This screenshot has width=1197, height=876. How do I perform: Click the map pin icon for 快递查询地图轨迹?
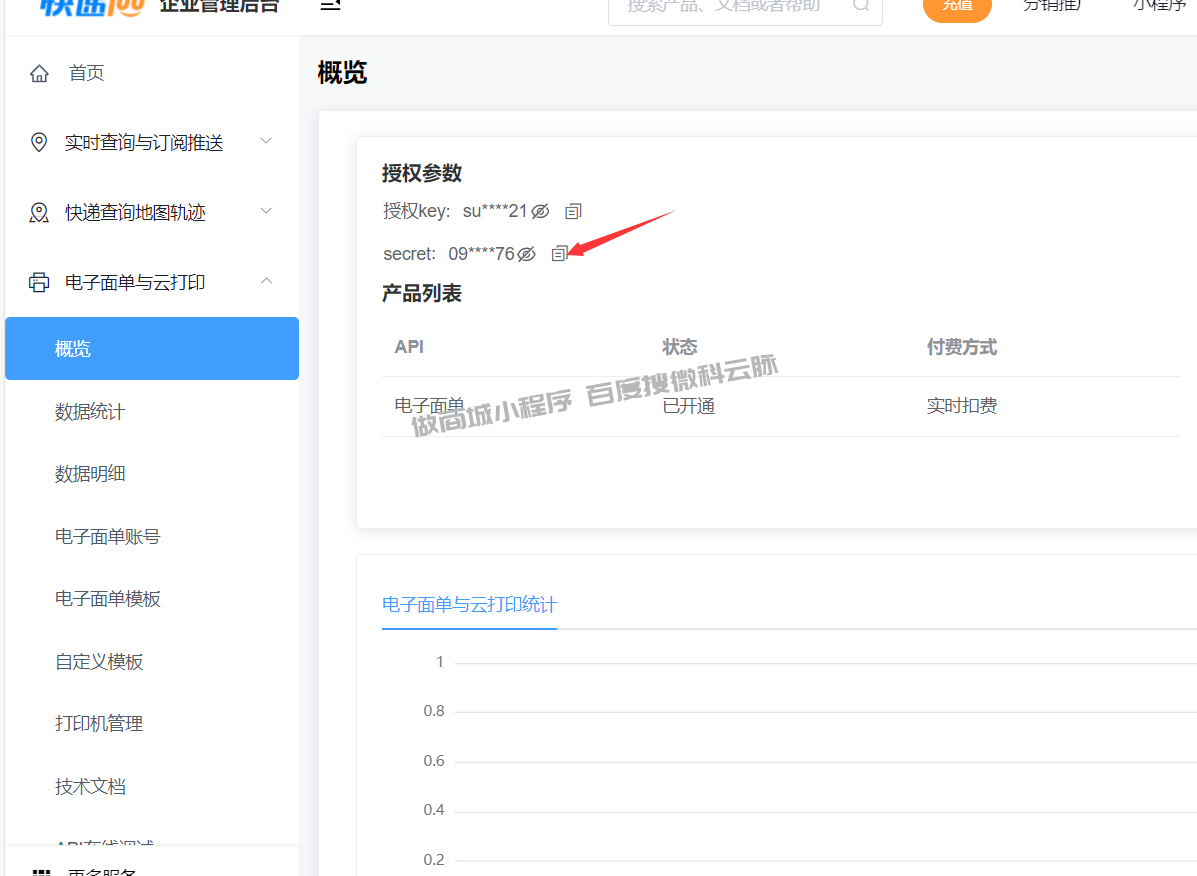[39, 212]
